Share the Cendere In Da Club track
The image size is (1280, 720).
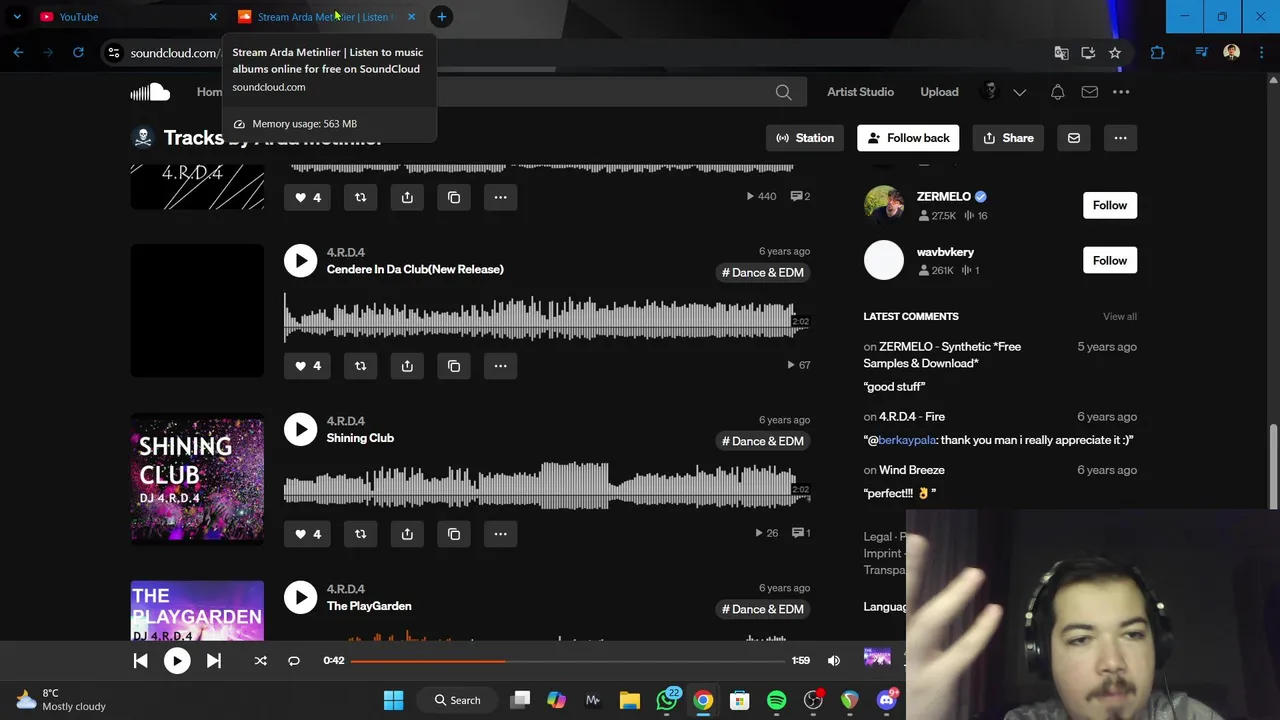point(407,366)
